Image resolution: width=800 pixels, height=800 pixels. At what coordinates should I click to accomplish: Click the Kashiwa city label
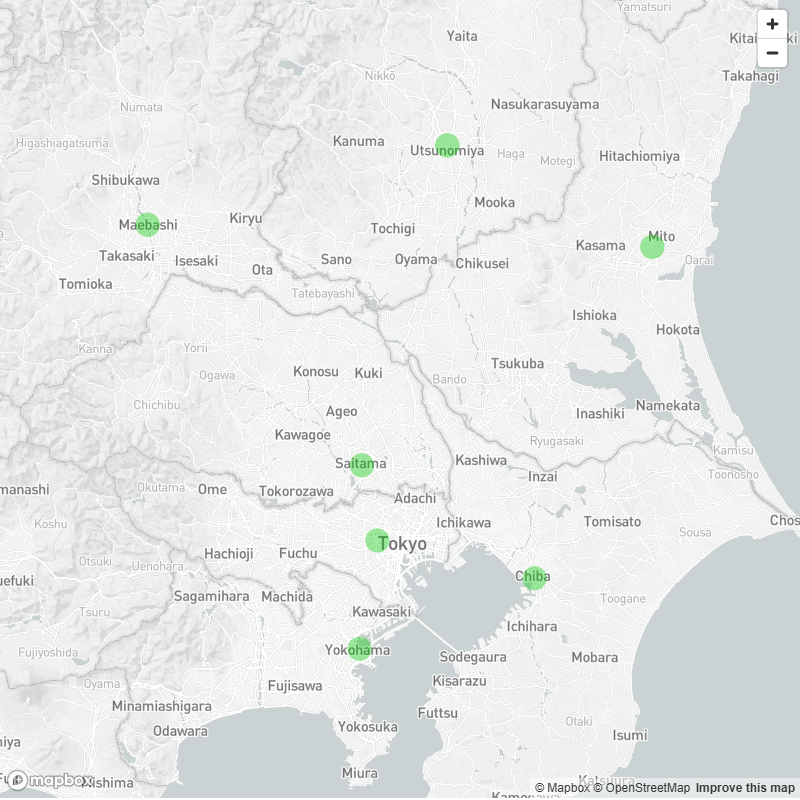click(481, 460)
